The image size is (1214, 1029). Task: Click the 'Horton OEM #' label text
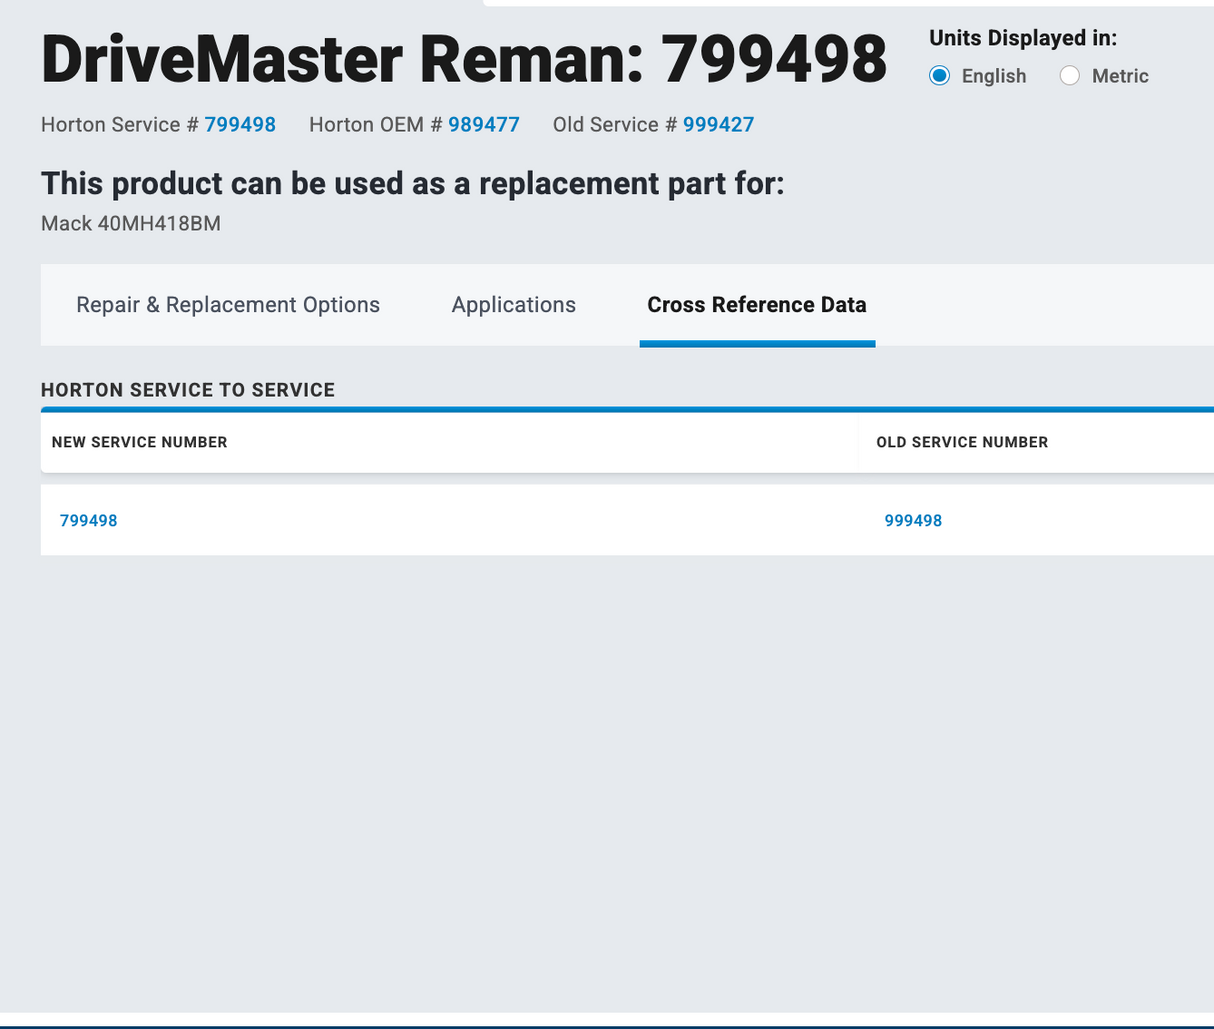pos(375,125)
